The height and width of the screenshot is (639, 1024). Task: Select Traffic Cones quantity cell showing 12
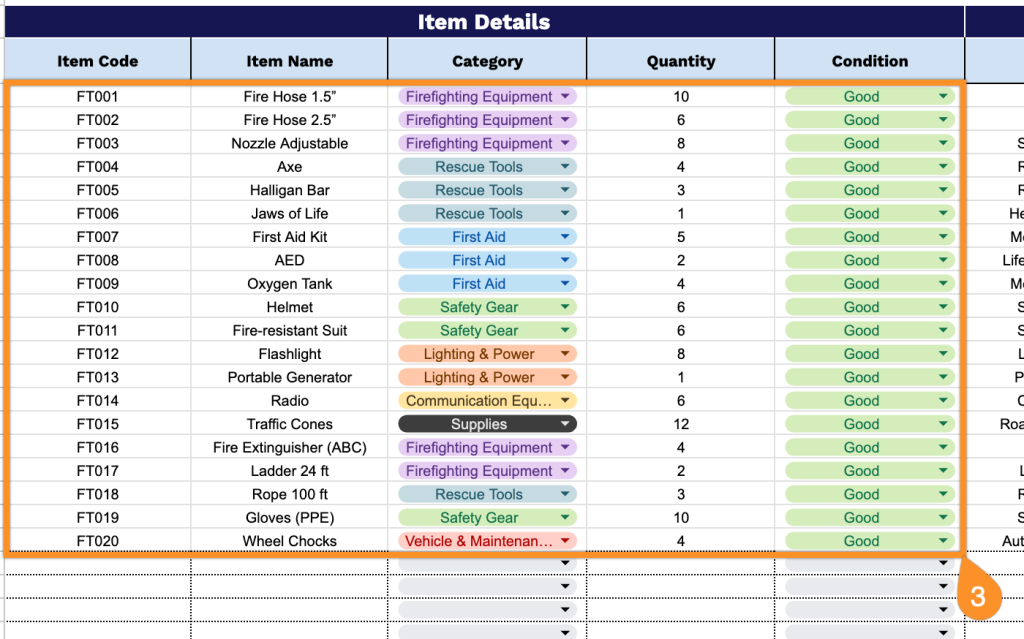click(680, 424)
